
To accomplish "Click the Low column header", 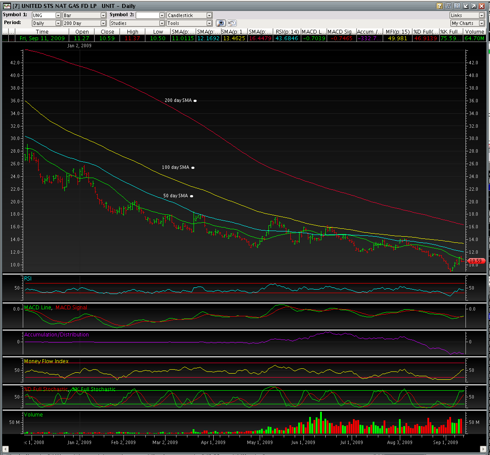I will pos(158,31).
